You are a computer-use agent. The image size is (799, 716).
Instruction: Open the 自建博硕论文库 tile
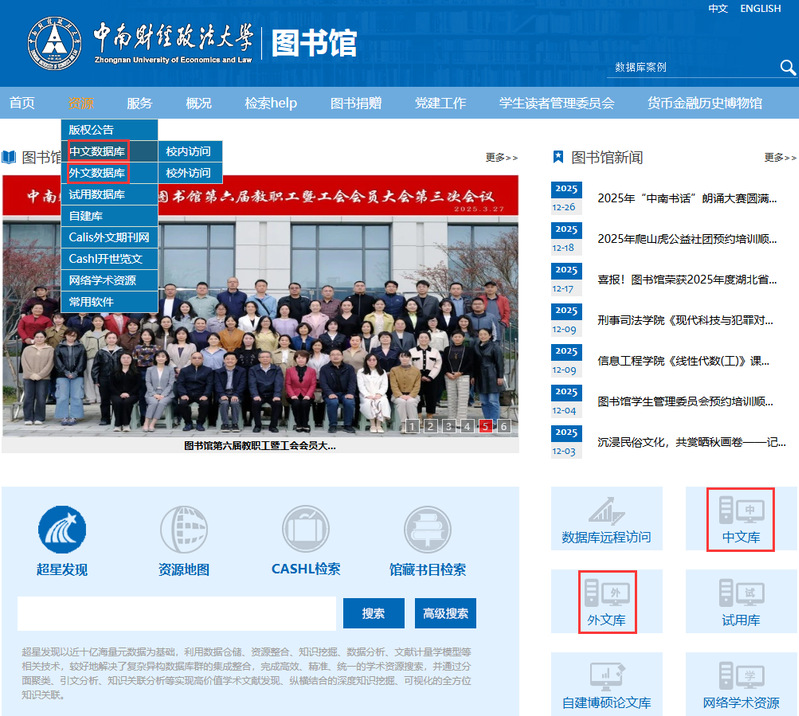(x=606, y=684)
